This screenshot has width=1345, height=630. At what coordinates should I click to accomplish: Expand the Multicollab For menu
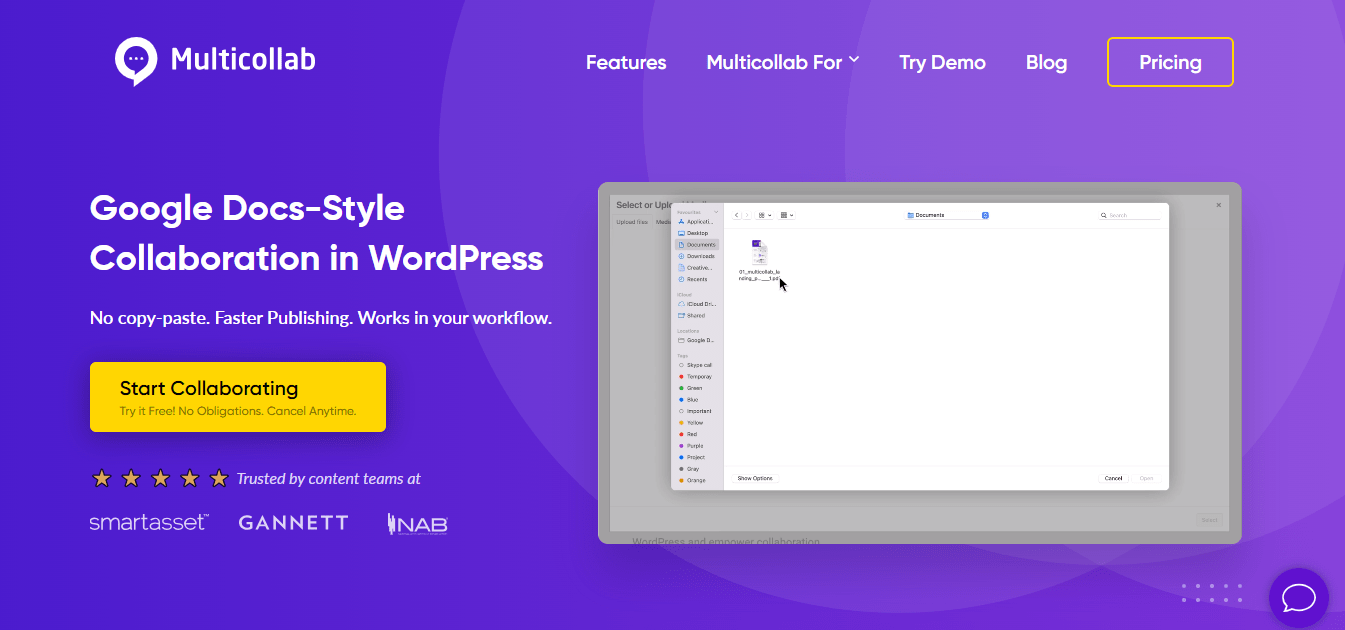click(x=783, y=62)
